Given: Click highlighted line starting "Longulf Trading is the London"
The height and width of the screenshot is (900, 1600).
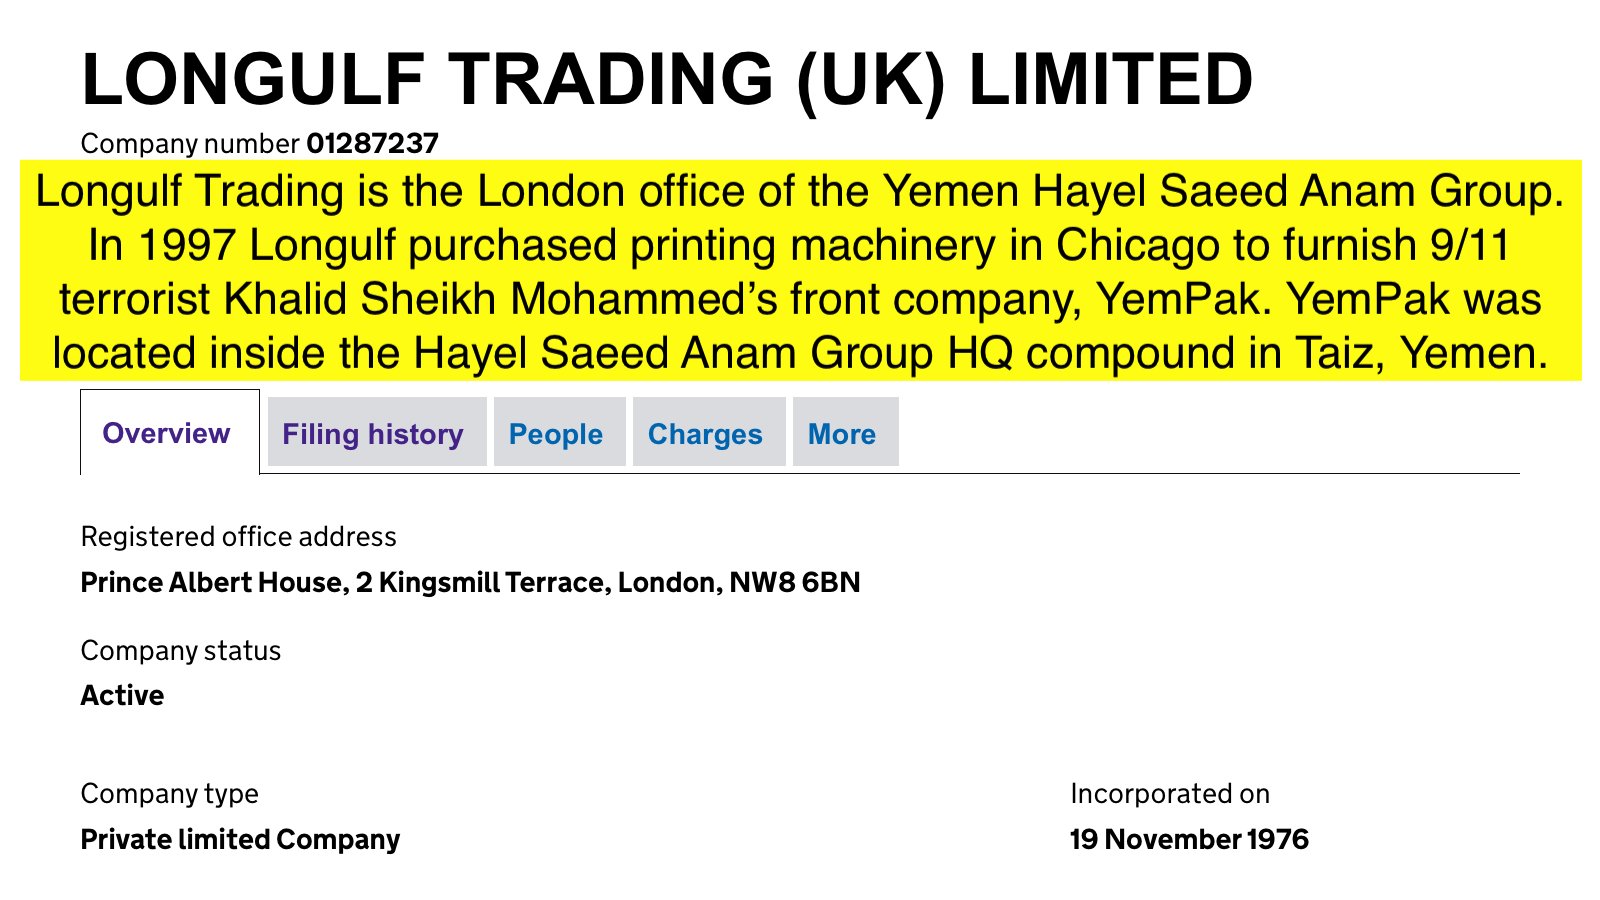Looking at the screenshot, I should tap(800, 191).
